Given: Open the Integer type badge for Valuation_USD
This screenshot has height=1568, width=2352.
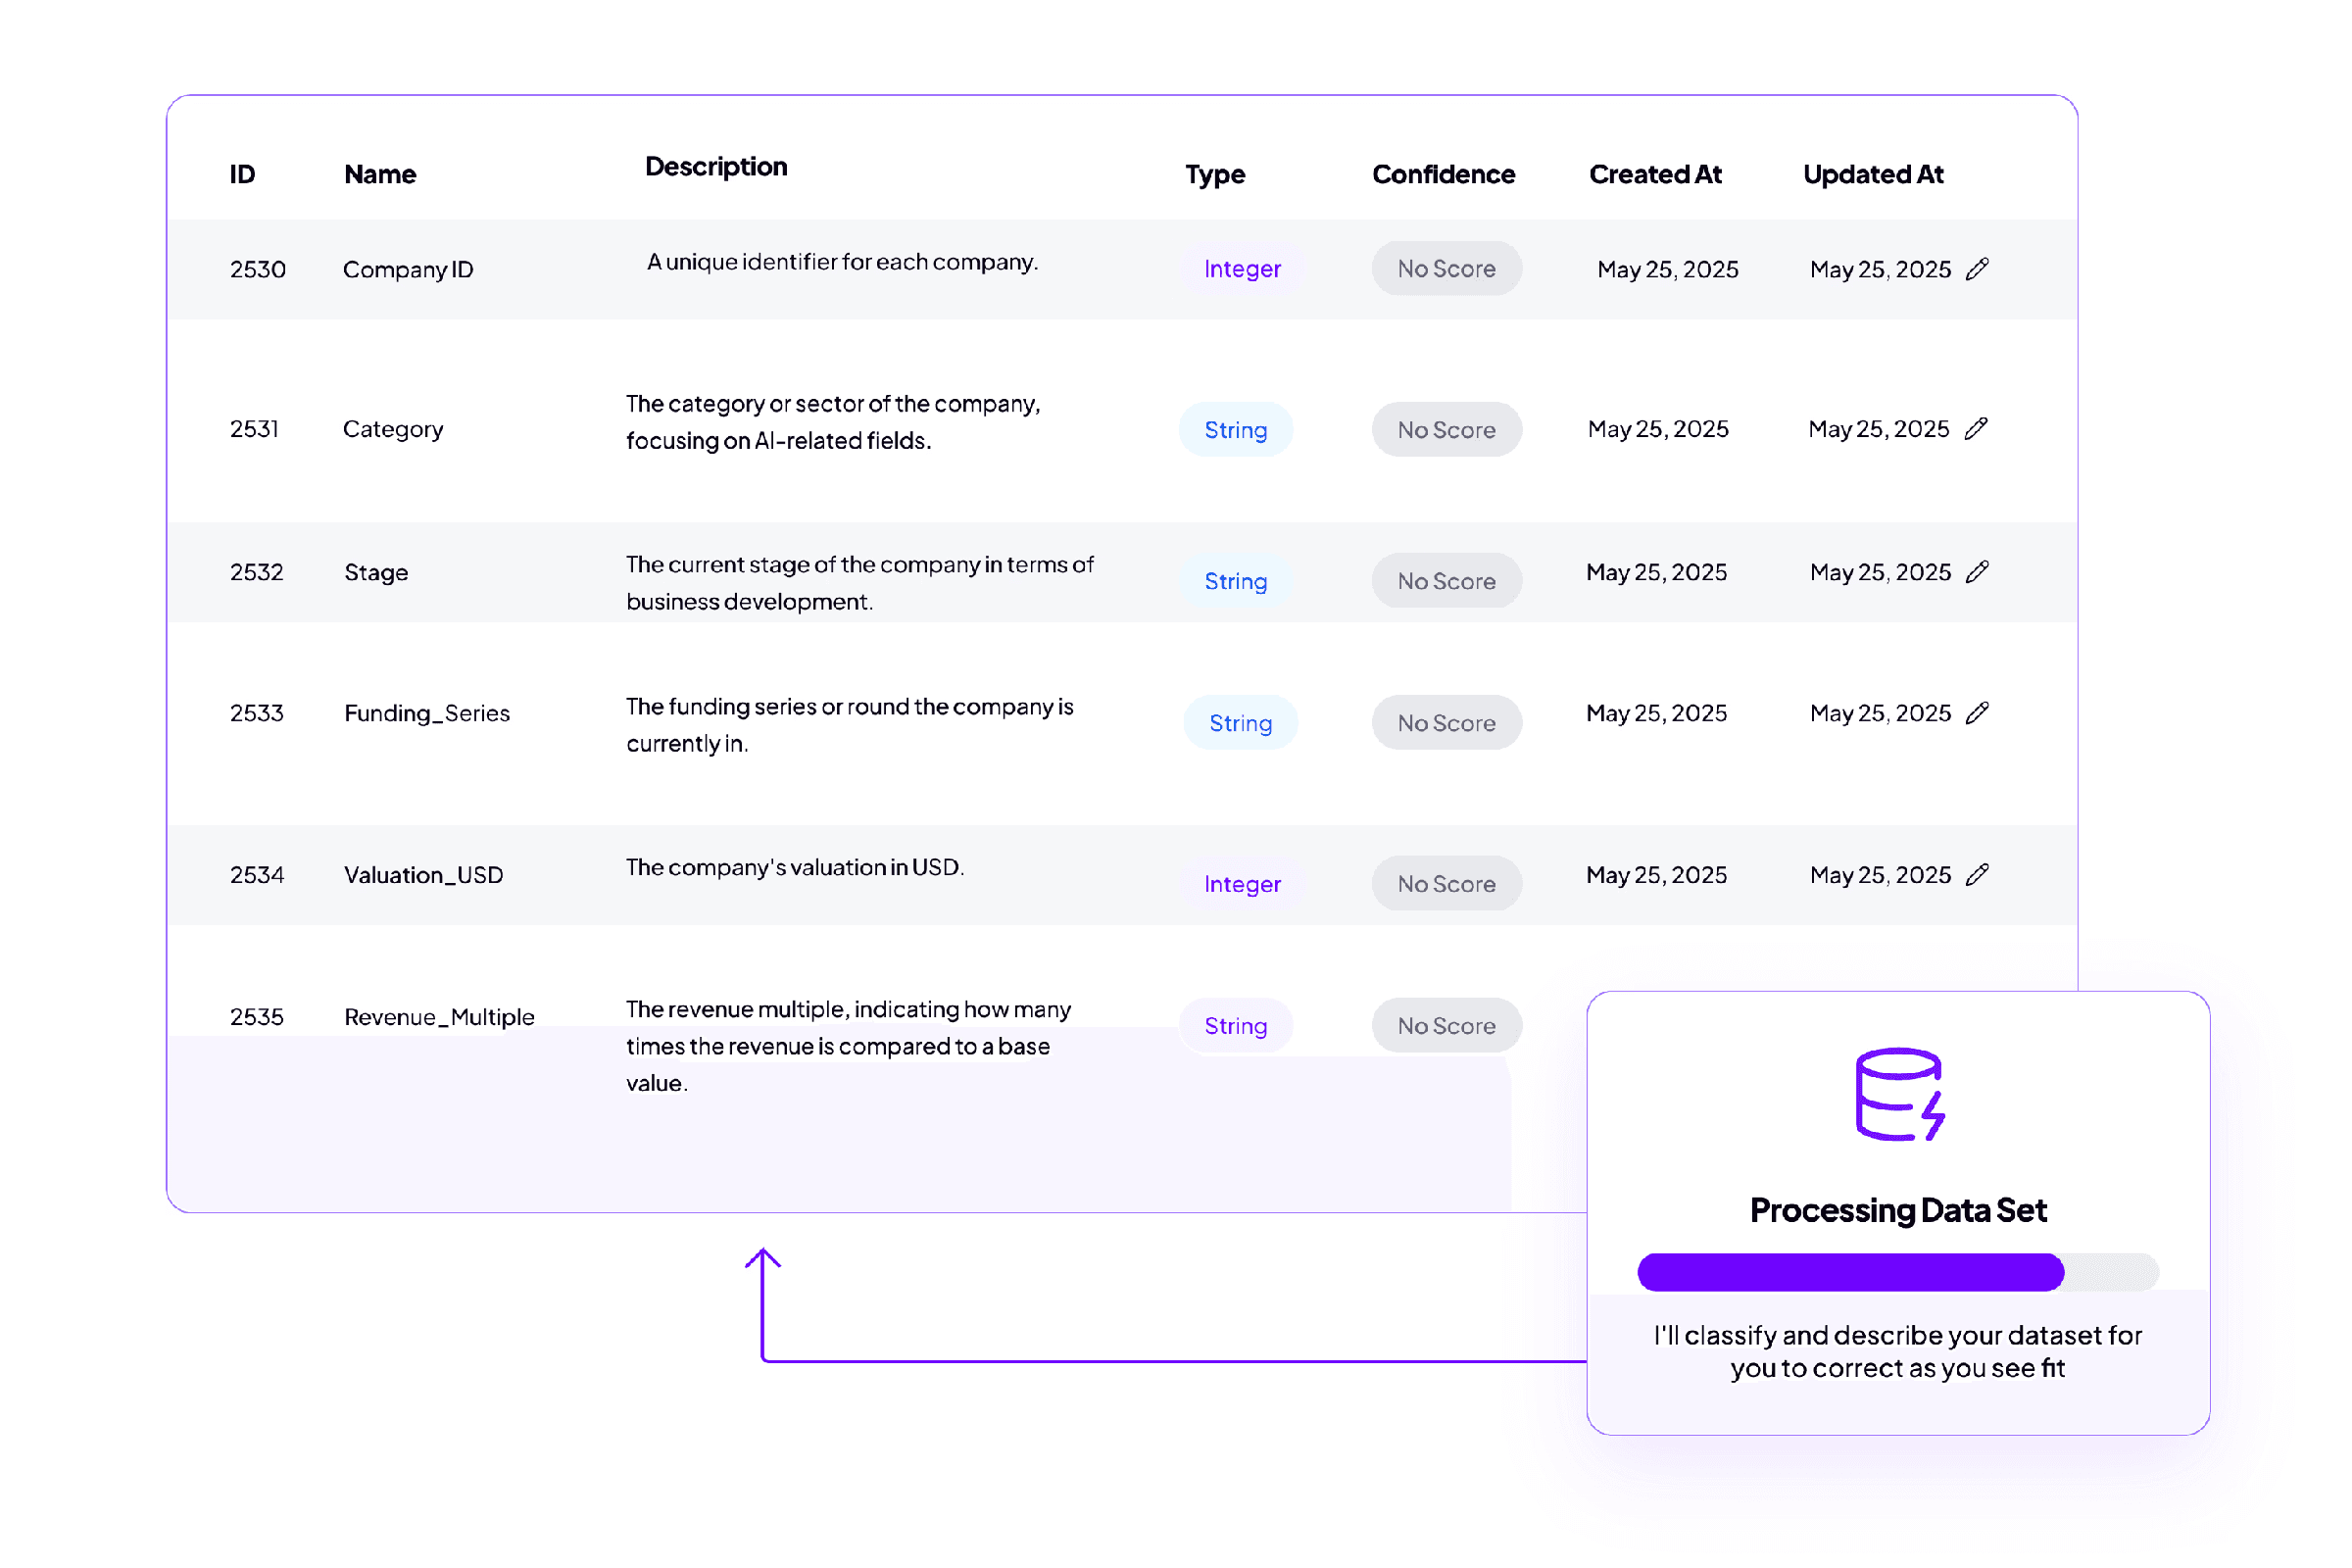Looking at the screenshot, I should point(1242,884).
